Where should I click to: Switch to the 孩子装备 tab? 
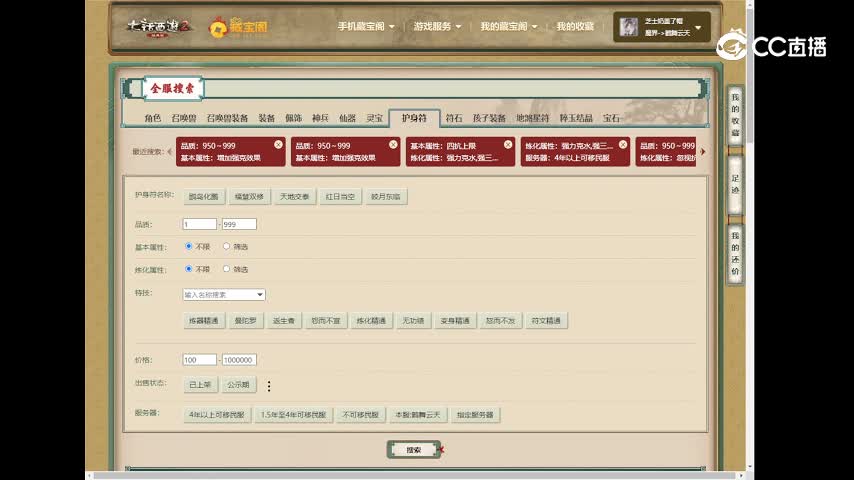pyautogui.click(x=489, y=118)
